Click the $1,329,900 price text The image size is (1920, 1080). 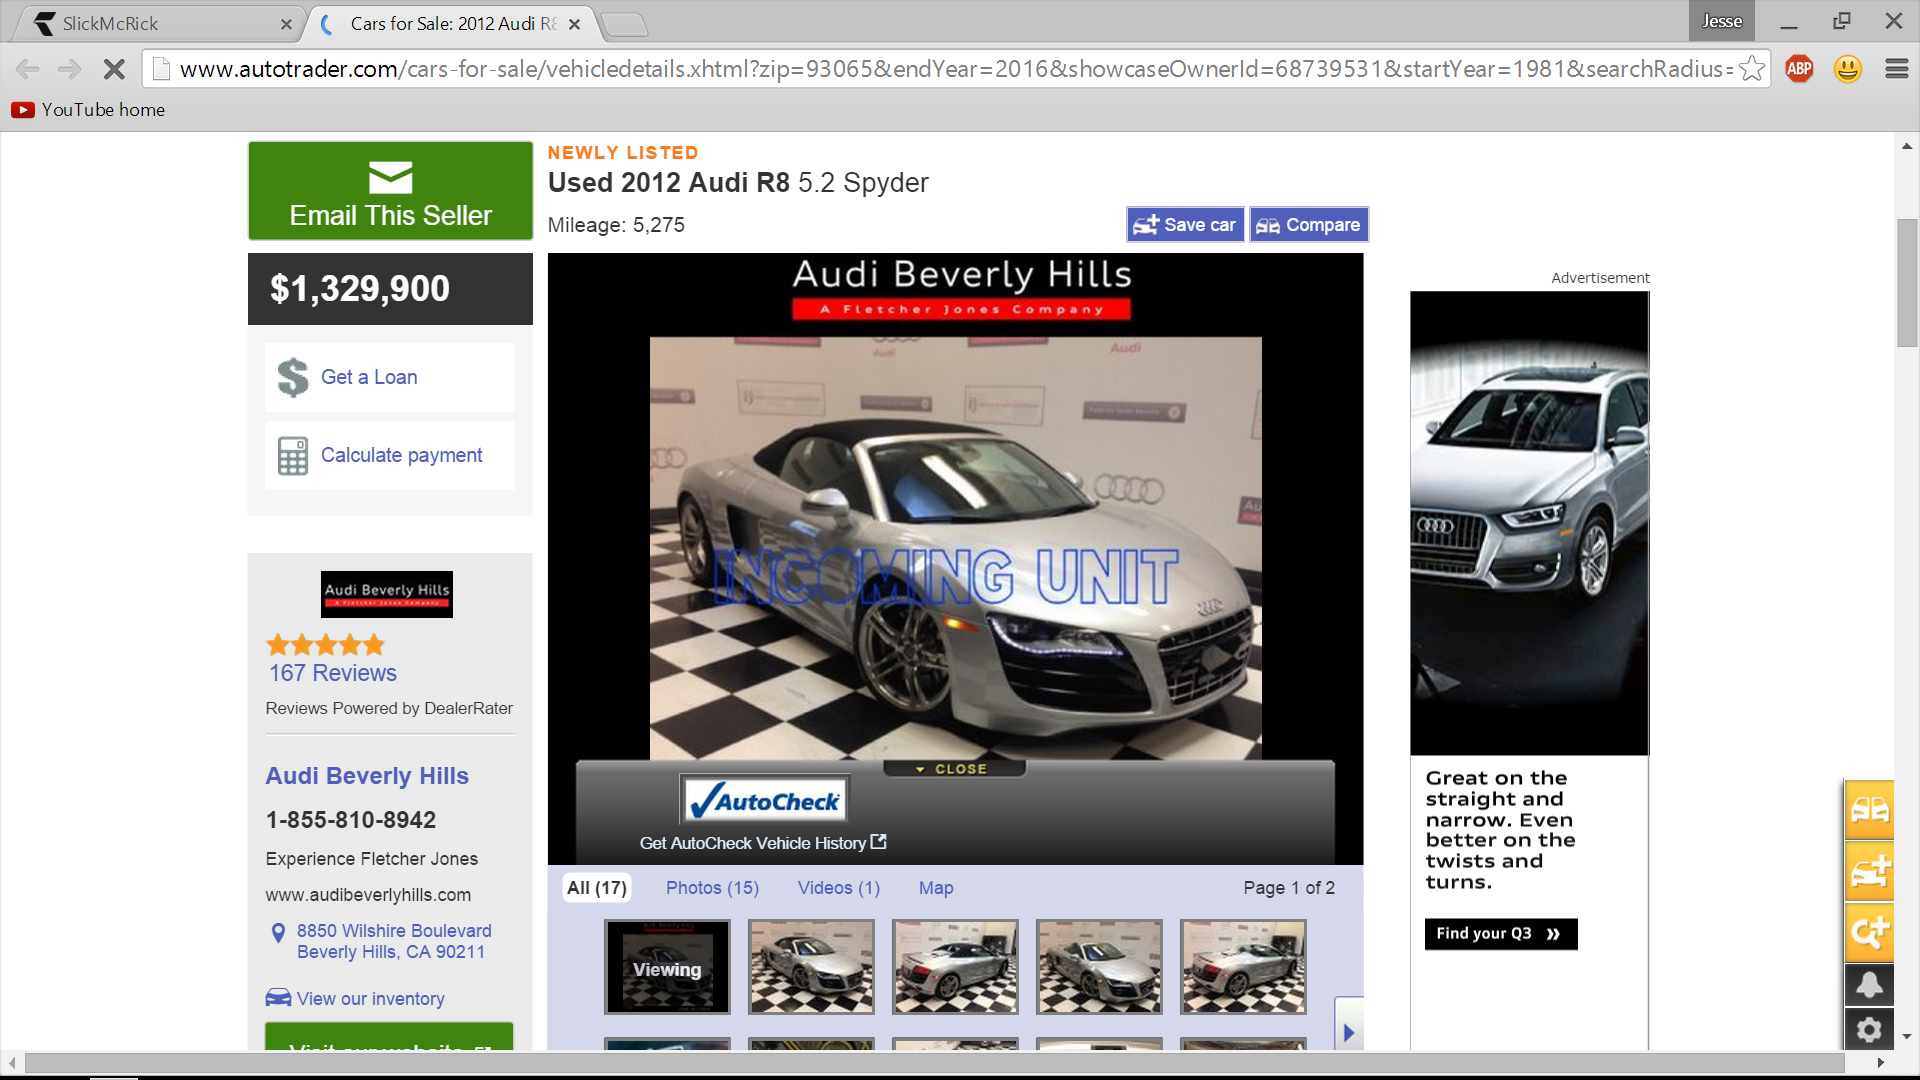tap(359, 289)
